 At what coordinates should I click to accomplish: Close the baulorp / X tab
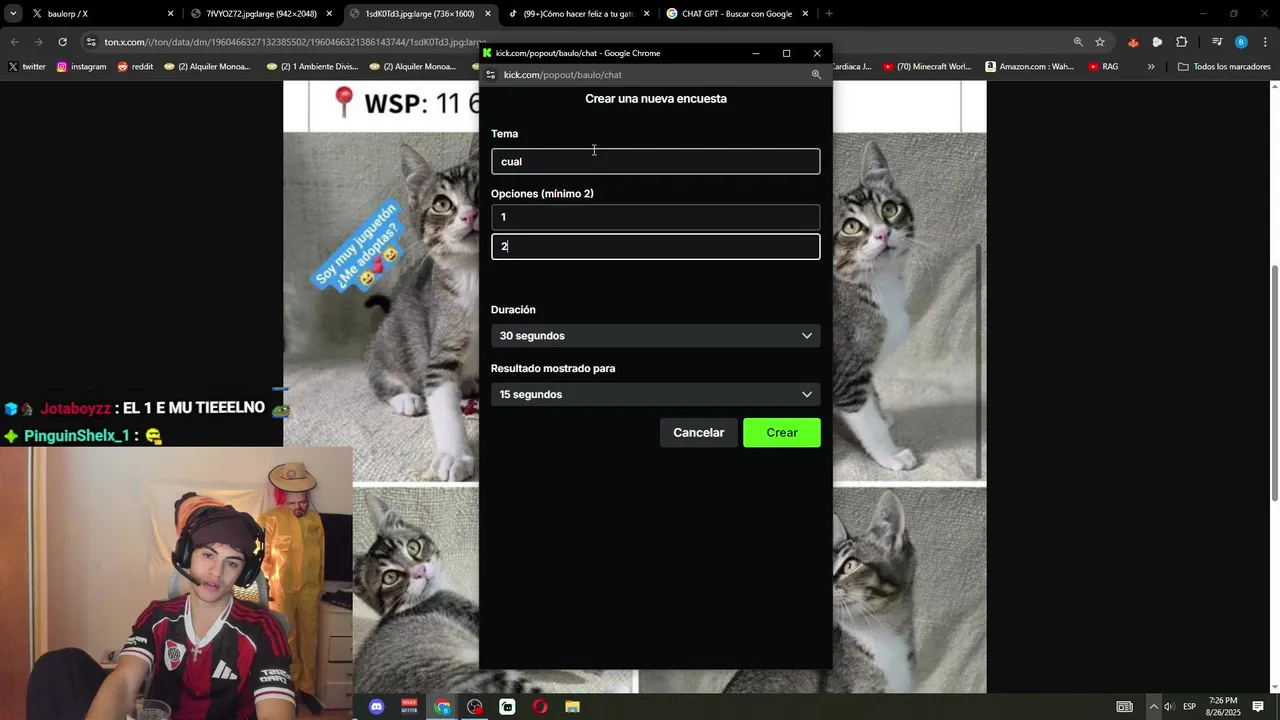(170, 14)
